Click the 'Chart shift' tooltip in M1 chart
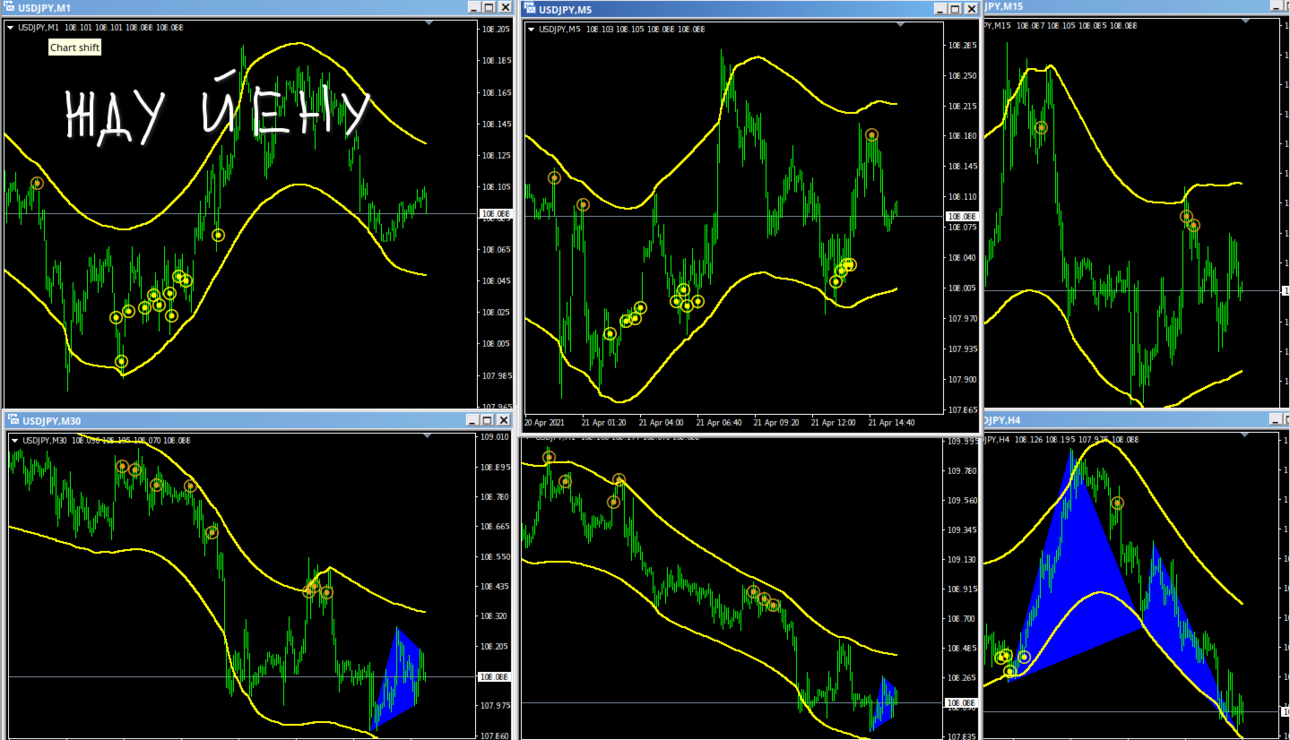The image size is (1290, 740). pos(75,47)
